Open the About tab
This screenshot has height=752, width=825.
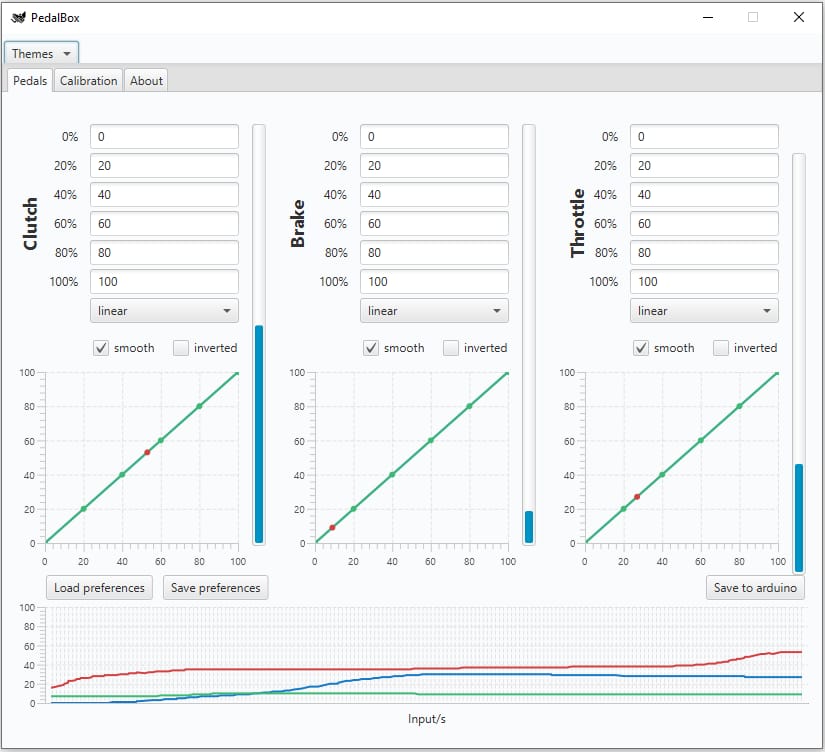pyautogui.click(x=146, y=81)
